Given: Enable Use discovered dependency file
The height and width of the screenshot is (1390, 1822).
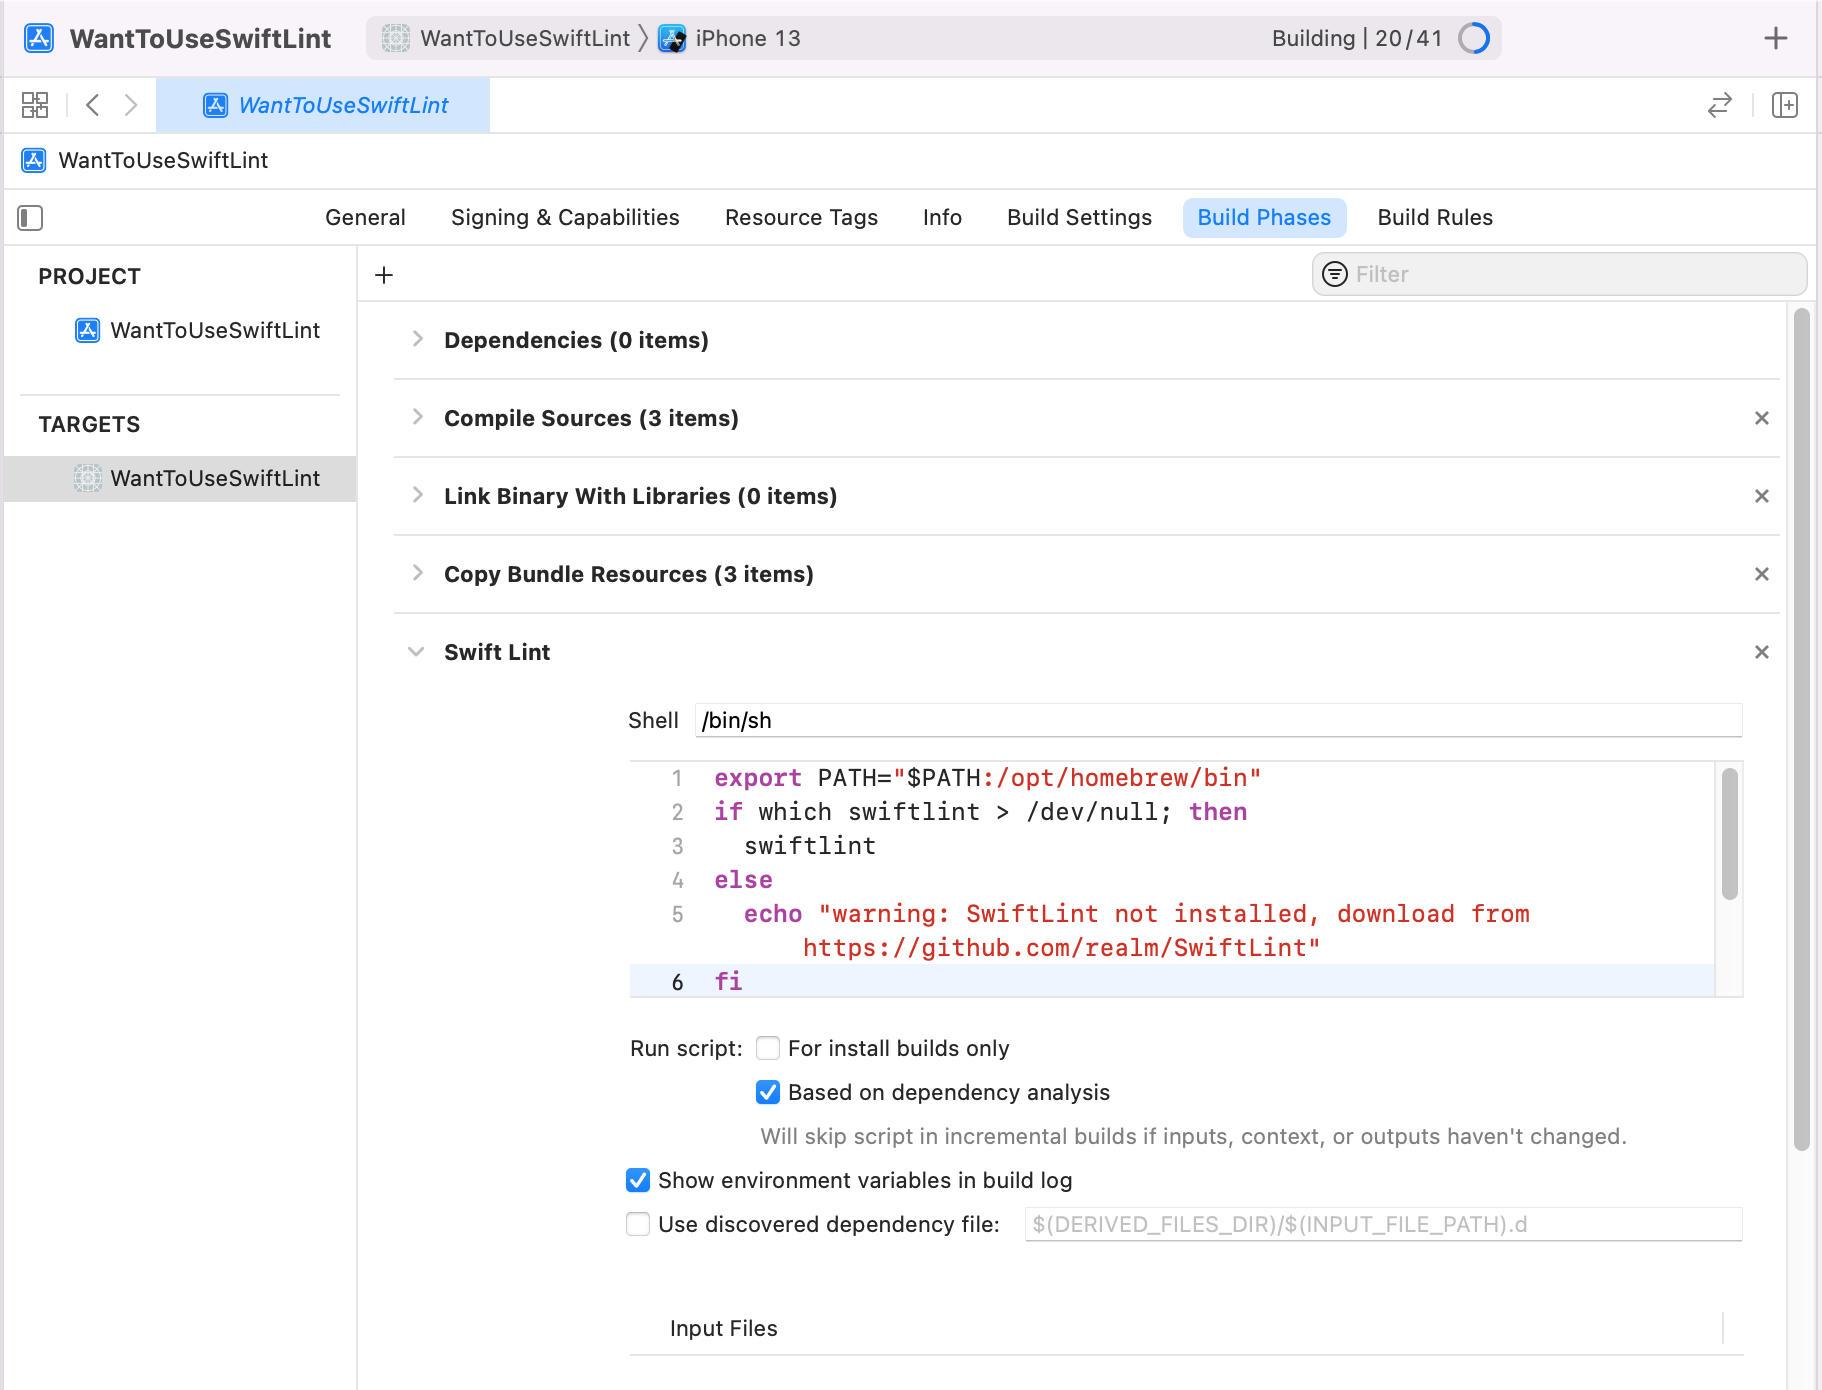Looking at the screenshot, I should tap(638, 1224).
